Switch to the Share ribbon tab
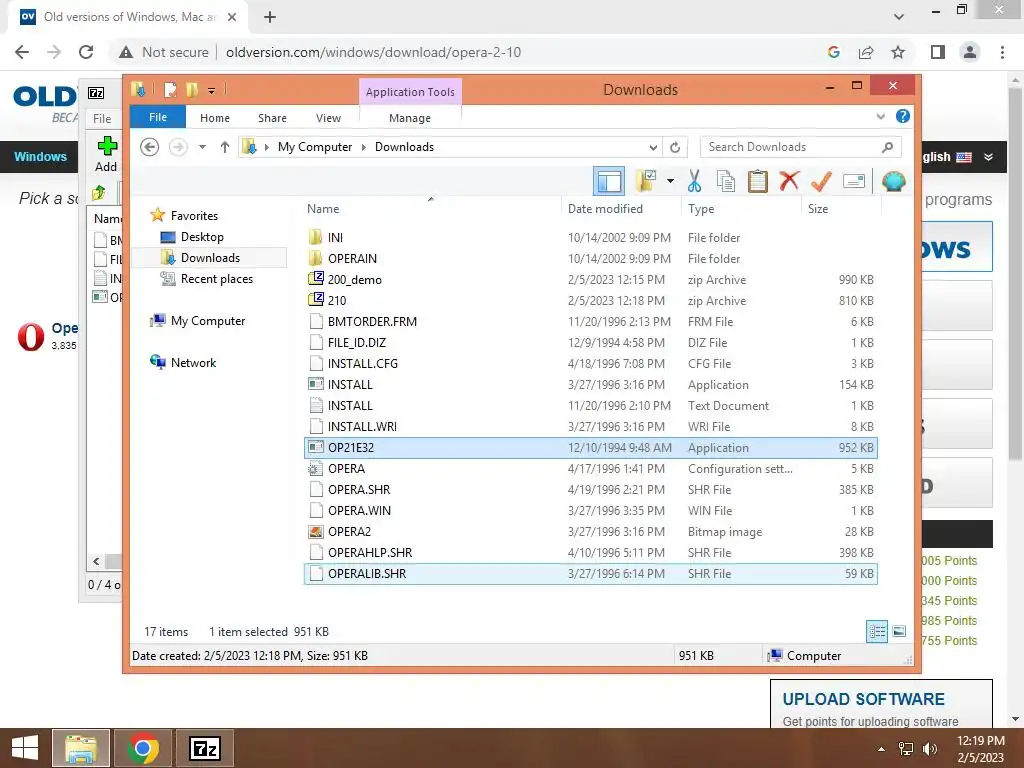This screenshot has height=768, width=1024. [x=272, y=118]
